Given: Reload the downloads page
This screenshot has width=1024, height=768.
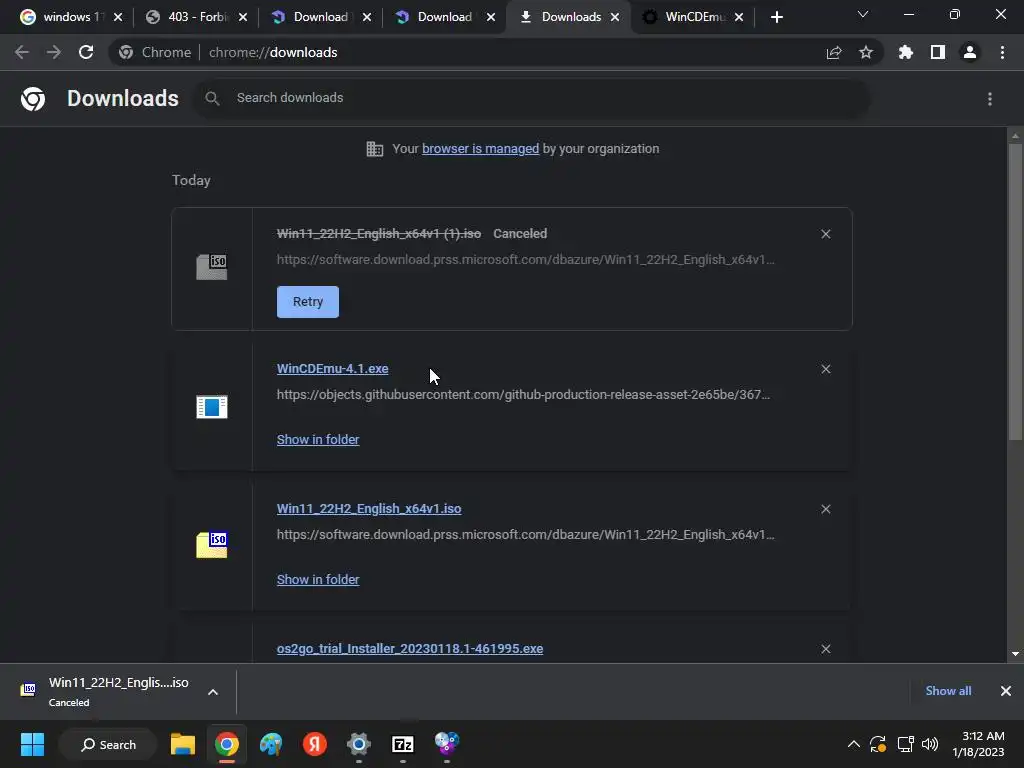Looking at the screenshot, I should click(86, 52).
